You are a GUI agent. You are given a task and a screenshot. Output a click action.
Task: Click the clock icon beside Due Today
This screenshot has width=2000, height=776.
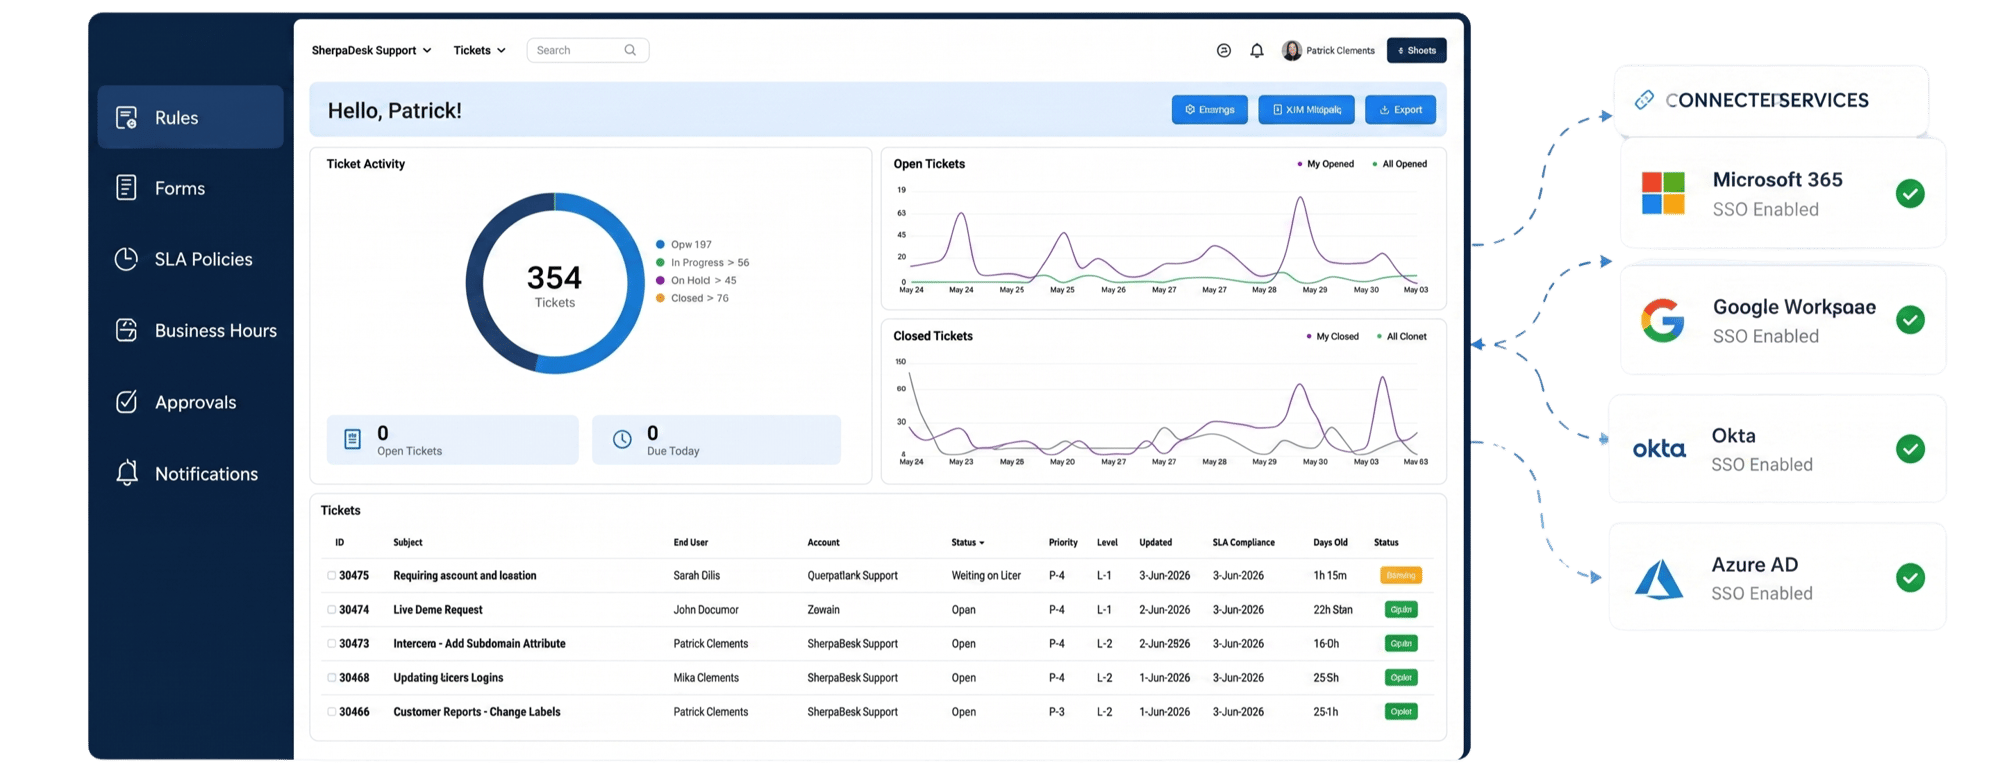tap(622, 439)
